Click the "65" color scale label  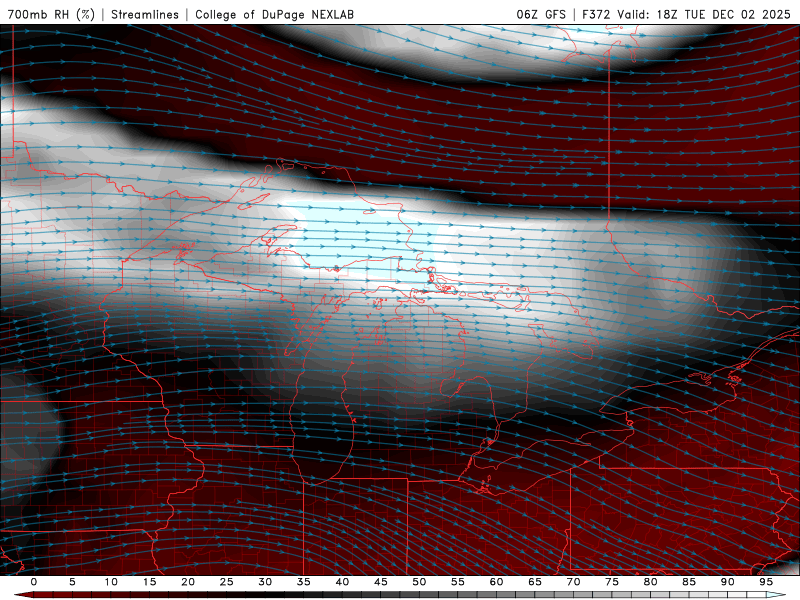pyautogui.click(x=535, y=582)
